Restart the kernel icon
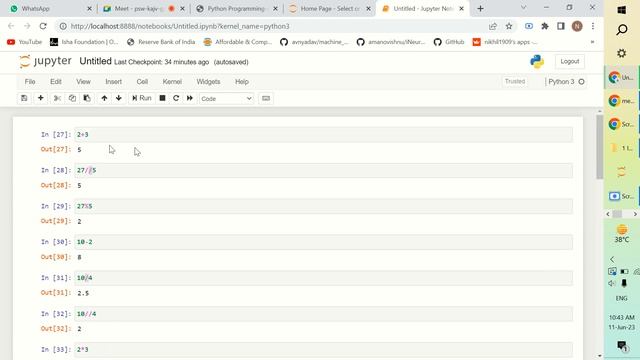The width and height of the screenshot is (640, 360). pyautogui.click(x=176, y=98)
